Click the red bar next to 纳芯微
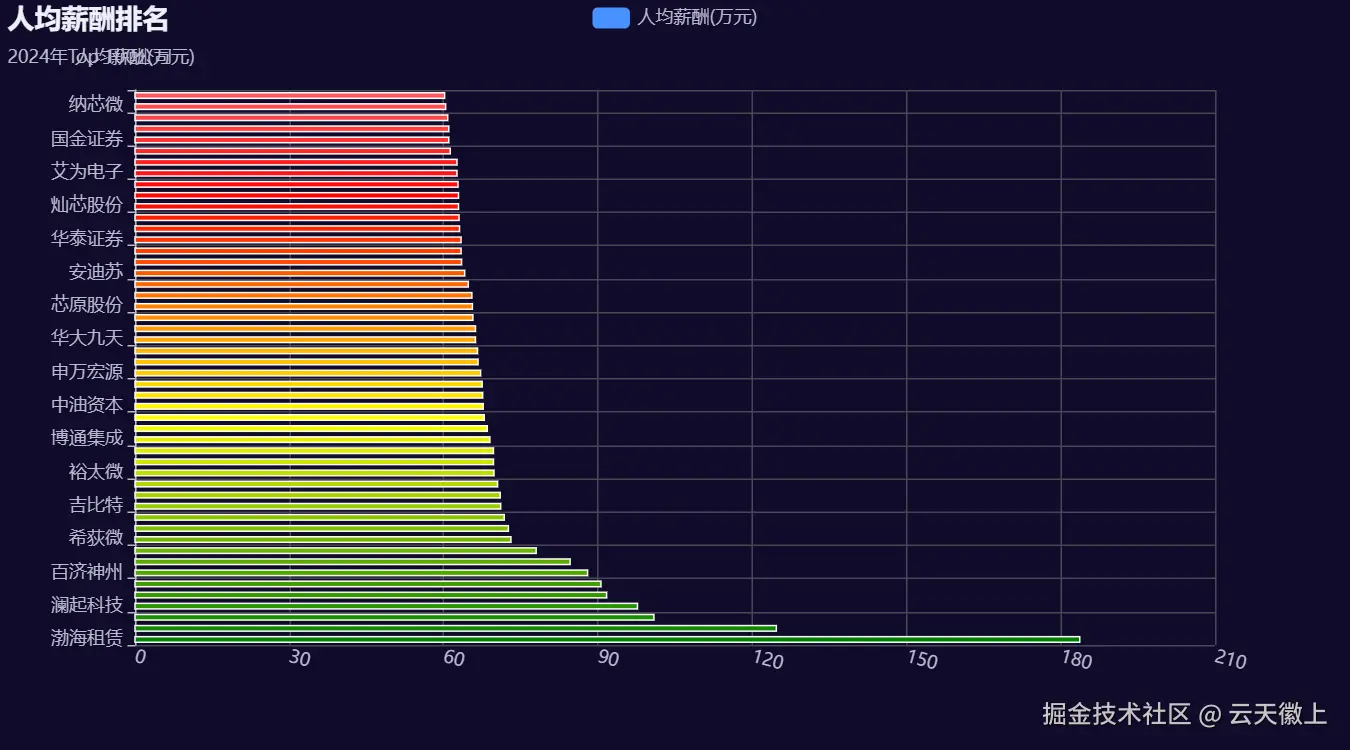This screenshot has height=750, width=1350. click(290, 107)
